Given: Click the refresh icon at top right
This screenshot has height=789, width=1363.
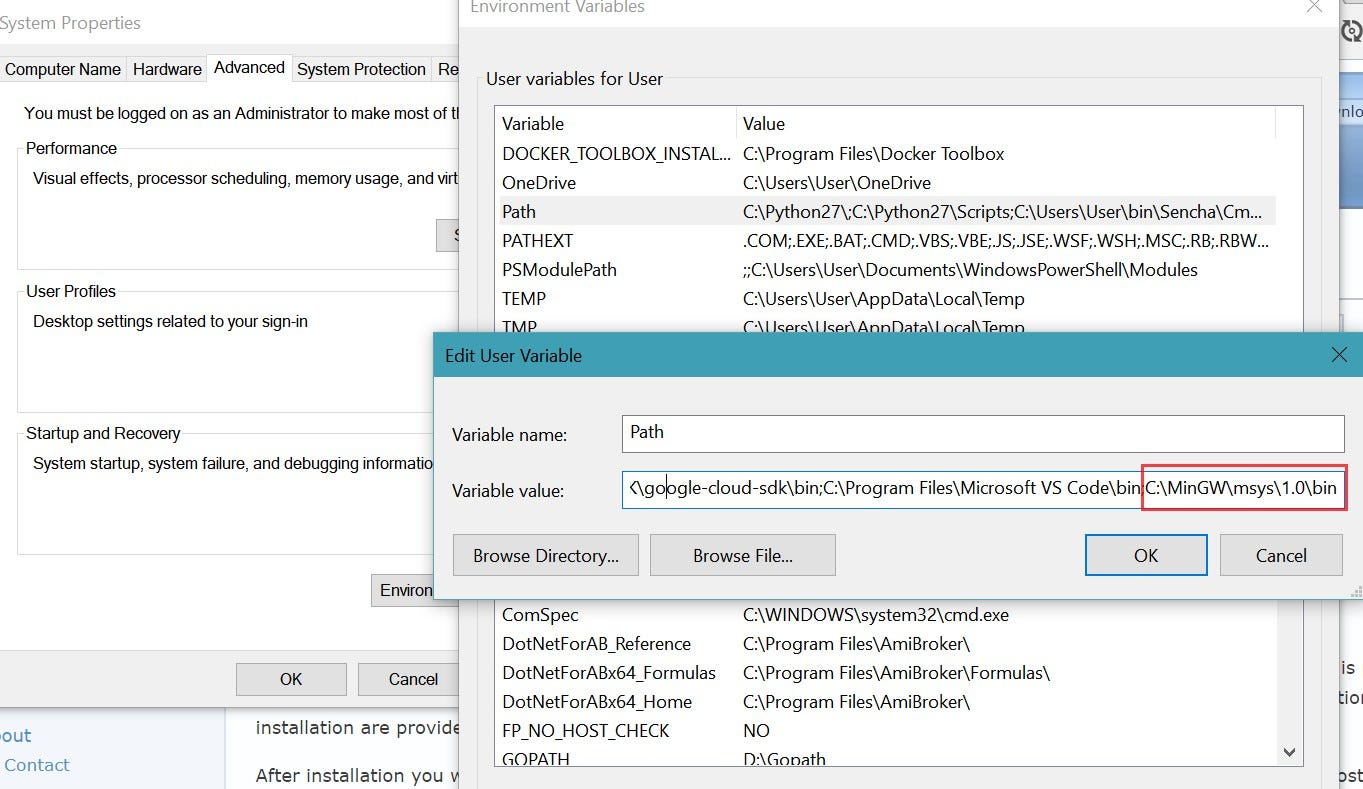Looking at the screenshot, I should [1352, 30].
